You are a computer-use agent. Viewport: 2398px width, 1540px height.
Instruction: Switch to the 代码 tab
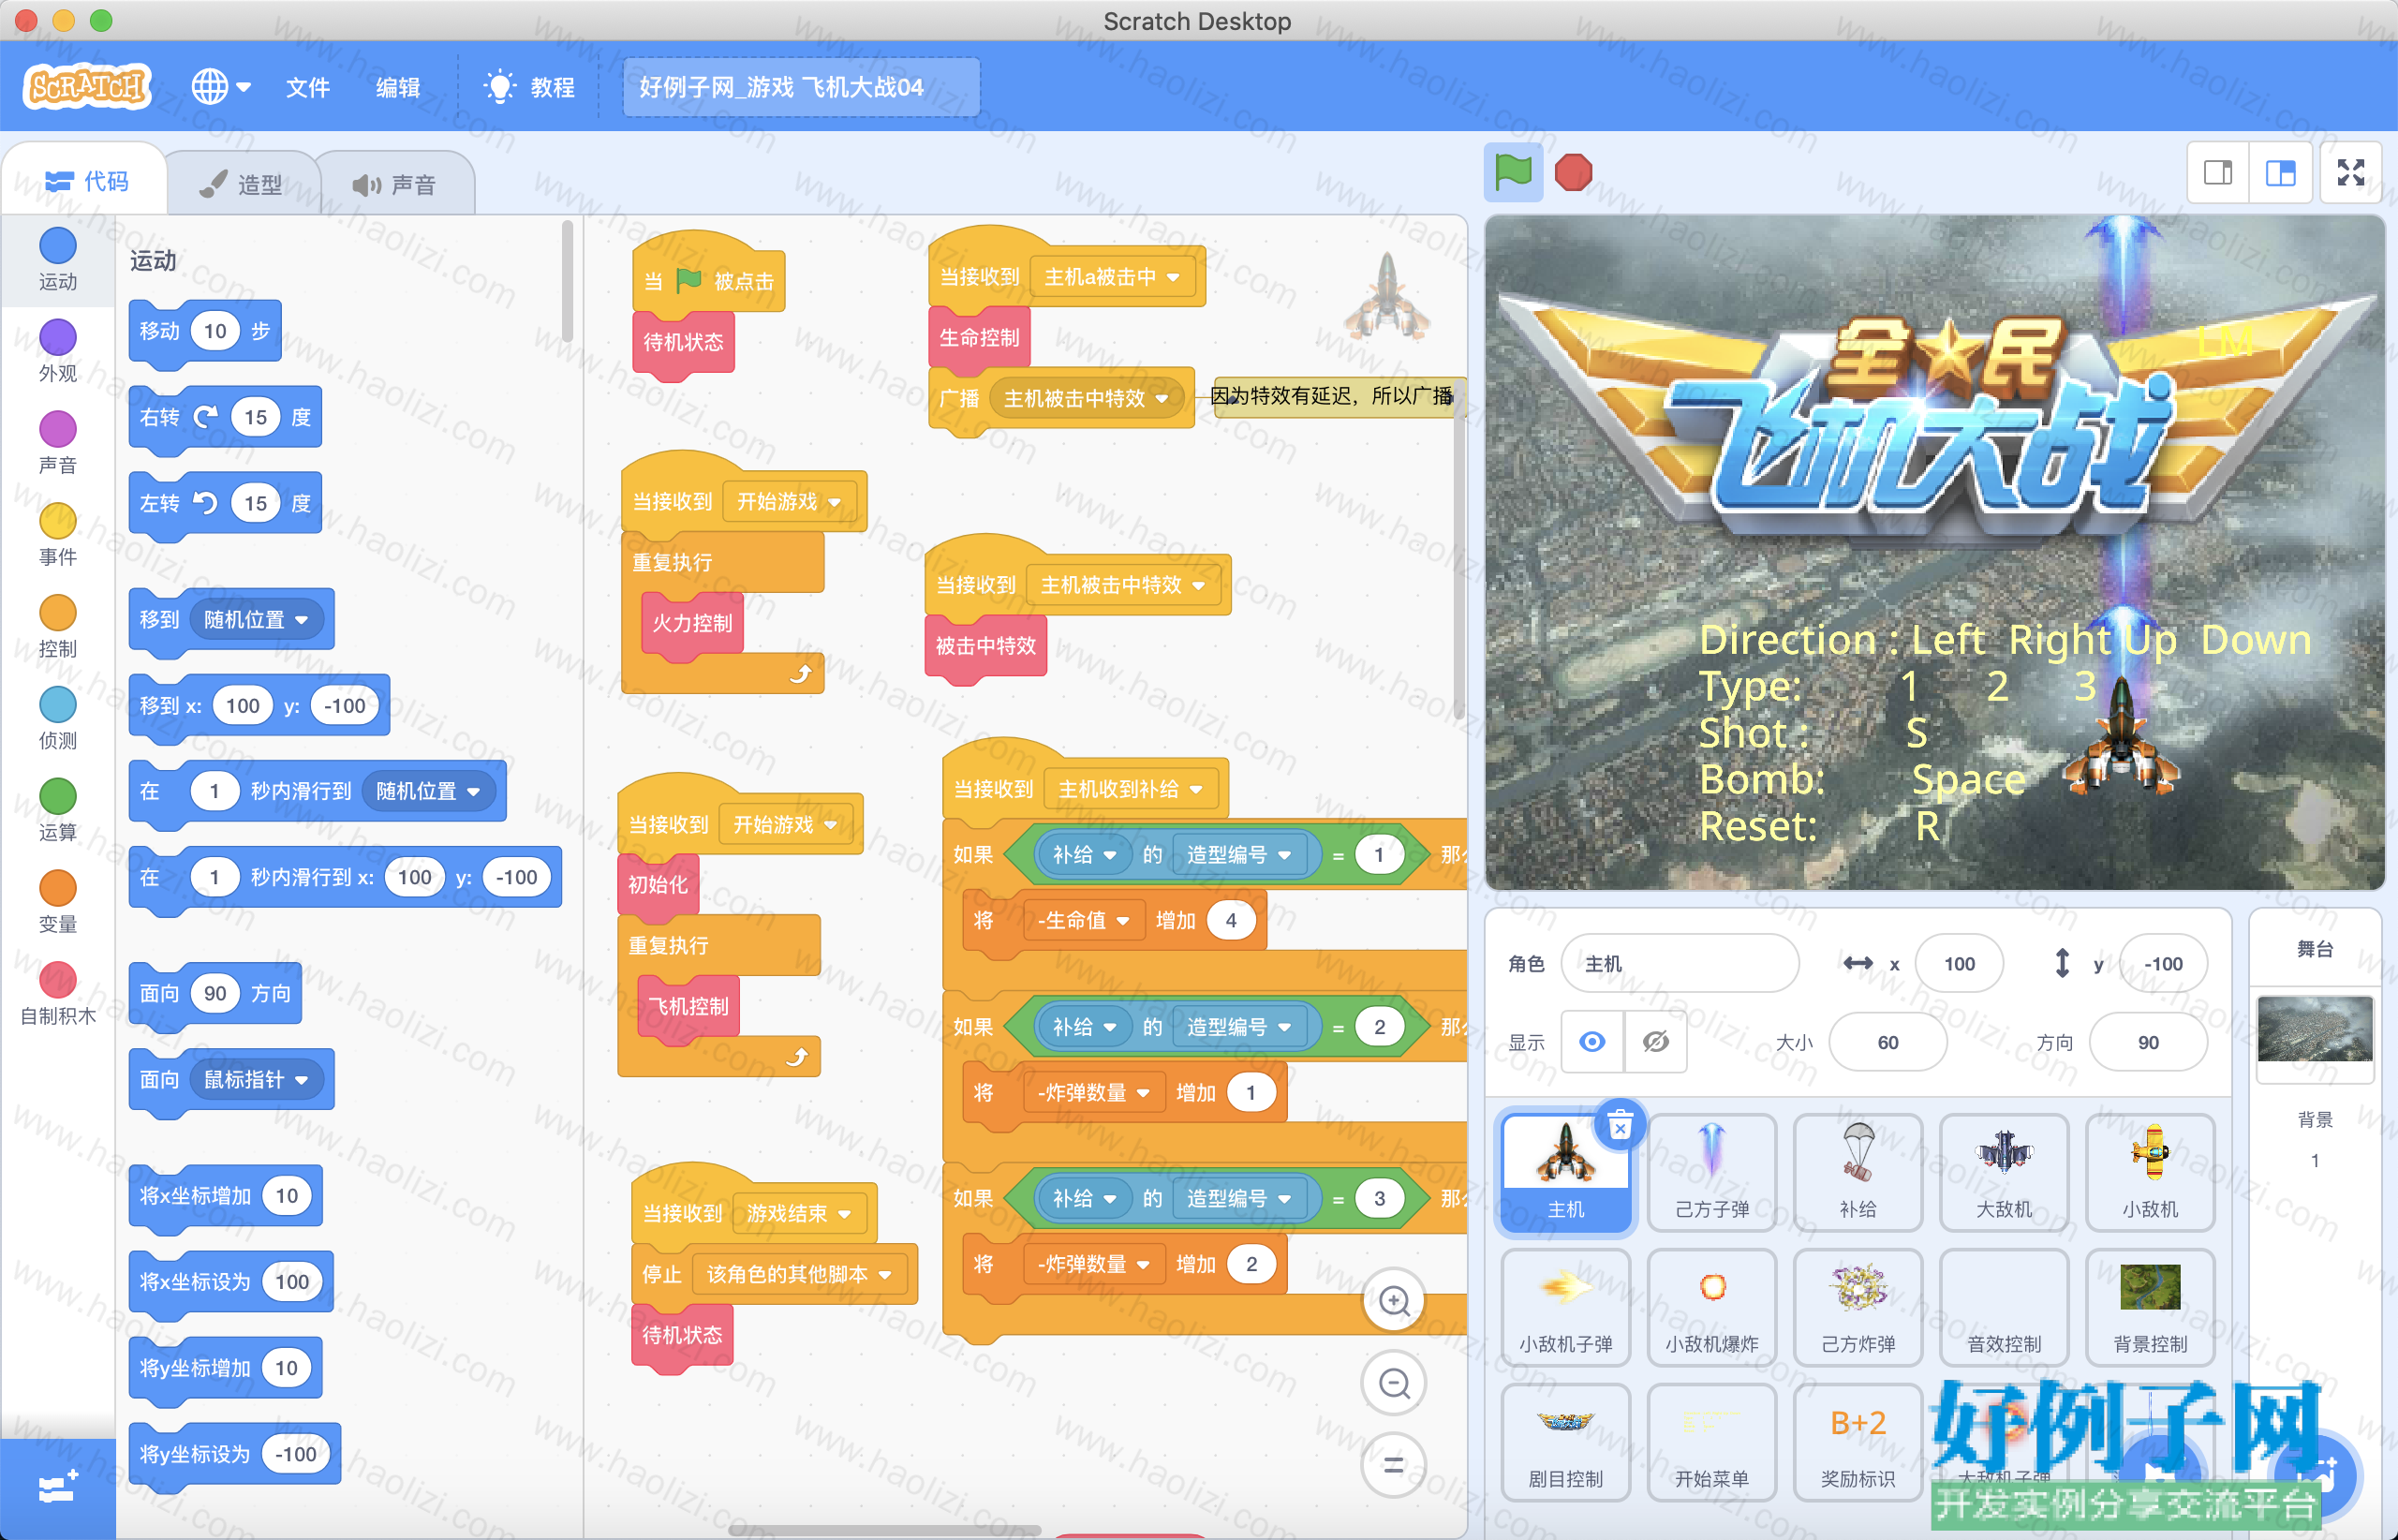point(87,181)
